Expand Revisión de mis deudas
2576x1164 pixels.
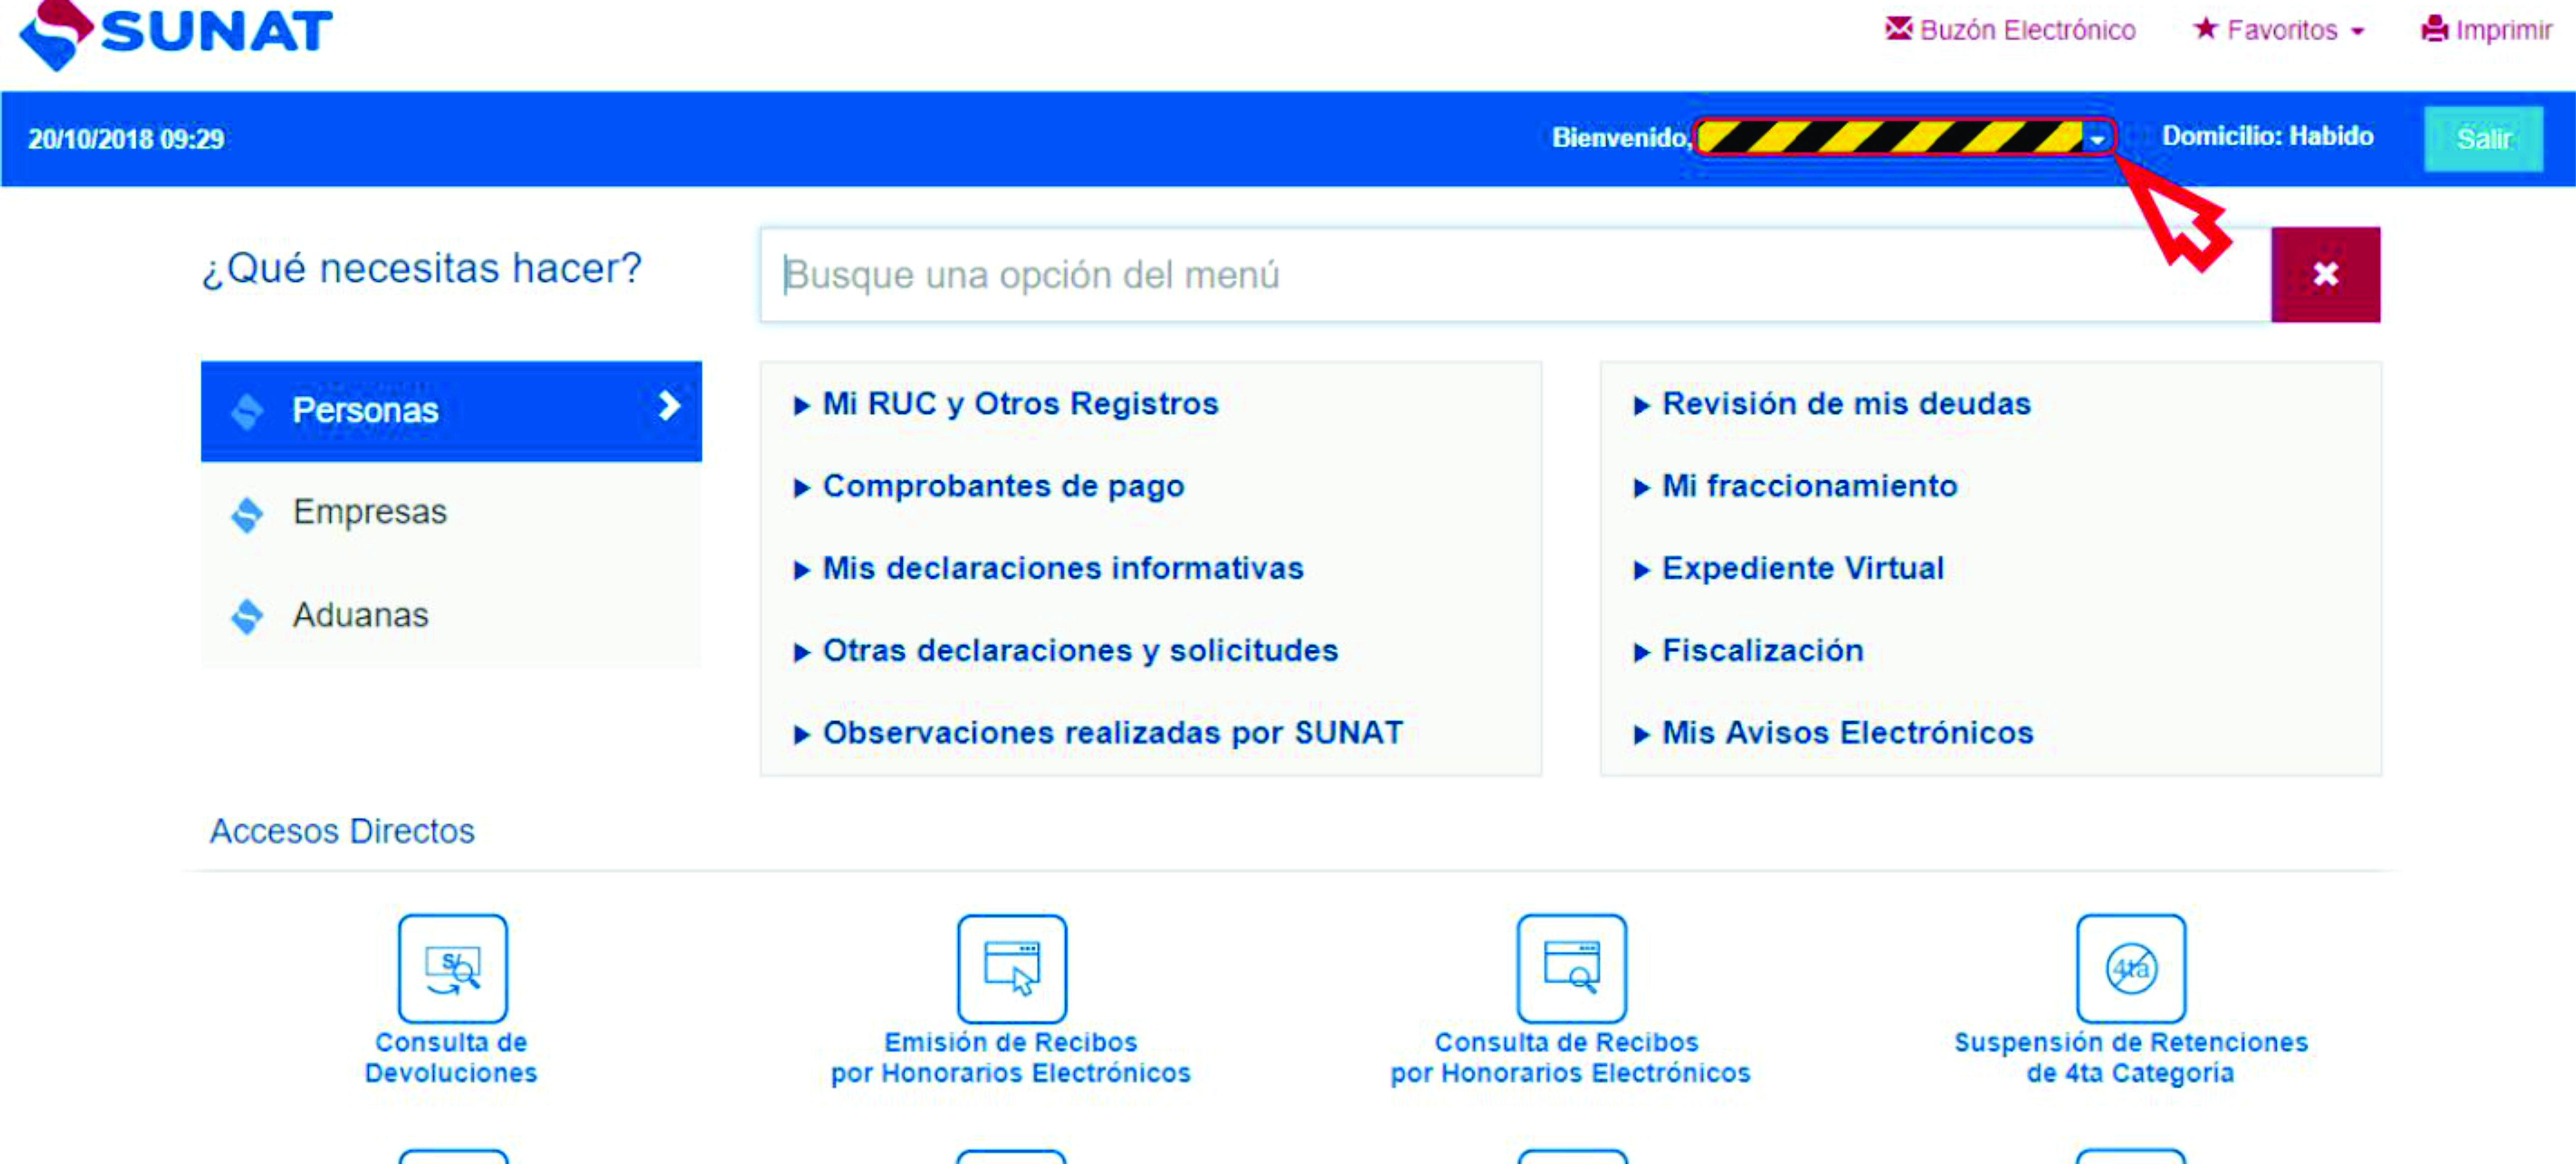1832,404
